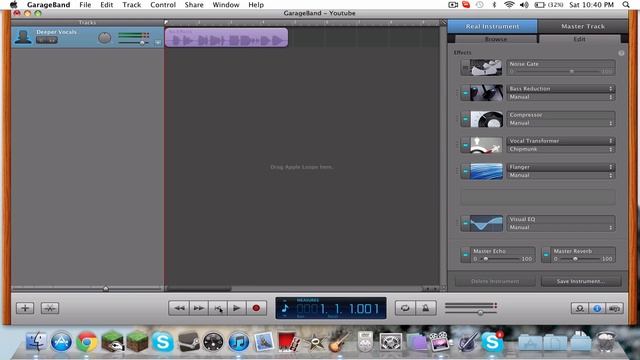Click the note icon in the LCD display
Viewport: 640px width, 360px height.
(285, 308)
